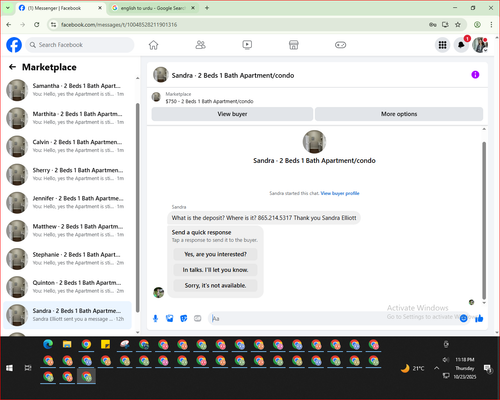Click the Chrome profile icon

pos(477,24)
